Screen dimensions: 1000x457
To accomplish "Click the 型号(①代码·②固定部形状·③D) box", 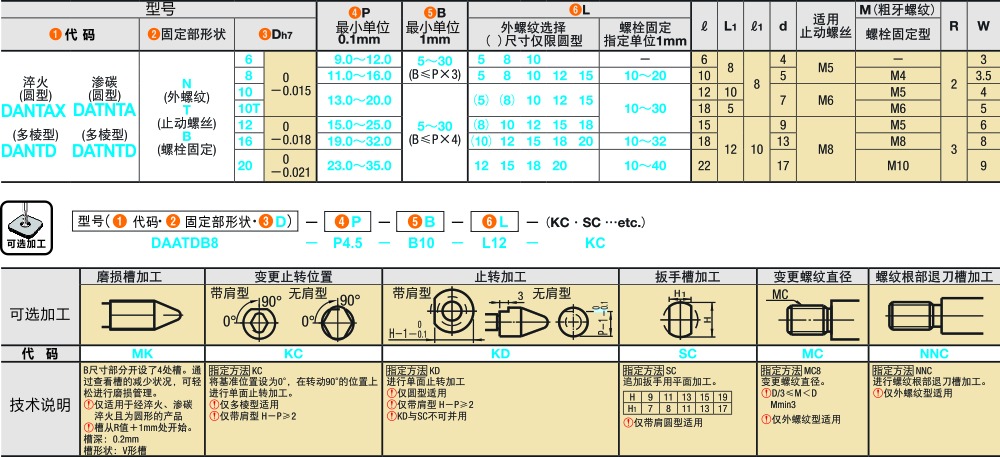I will (x=185, y=222).
